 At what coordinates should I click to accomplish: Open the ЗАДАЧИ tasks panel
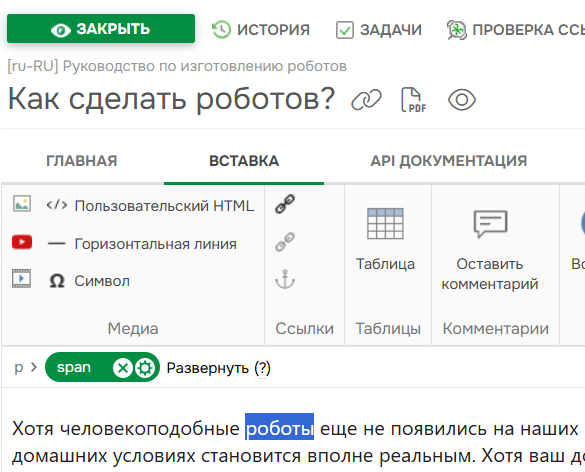[x=379, y=30]
